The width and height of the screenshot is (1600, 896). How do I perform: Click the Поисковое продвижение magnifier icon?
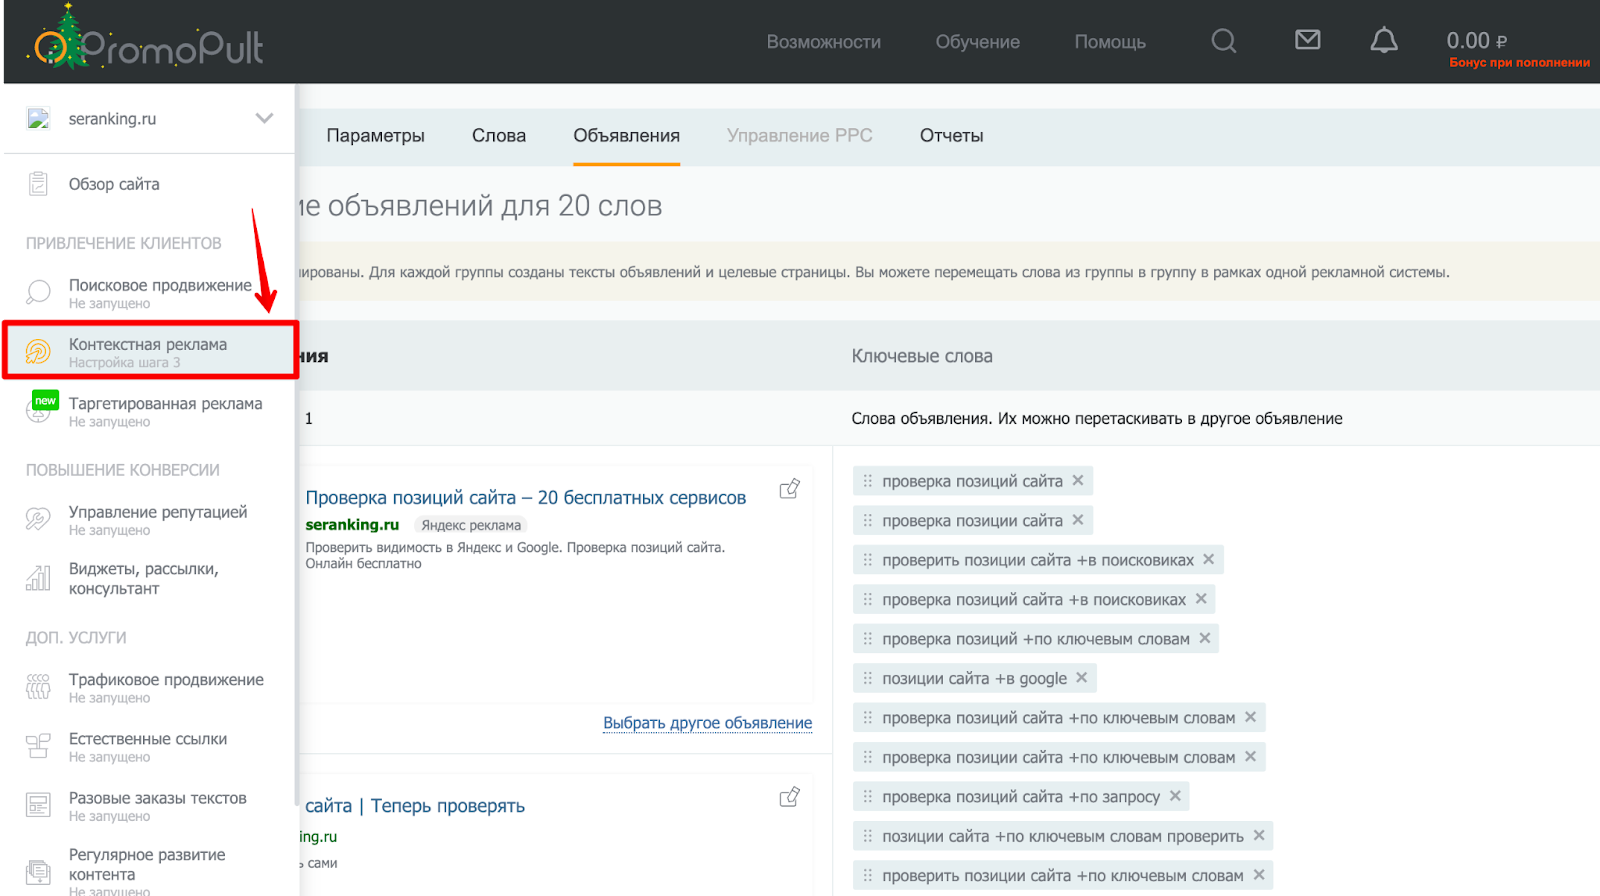click(x=38, y=292)
